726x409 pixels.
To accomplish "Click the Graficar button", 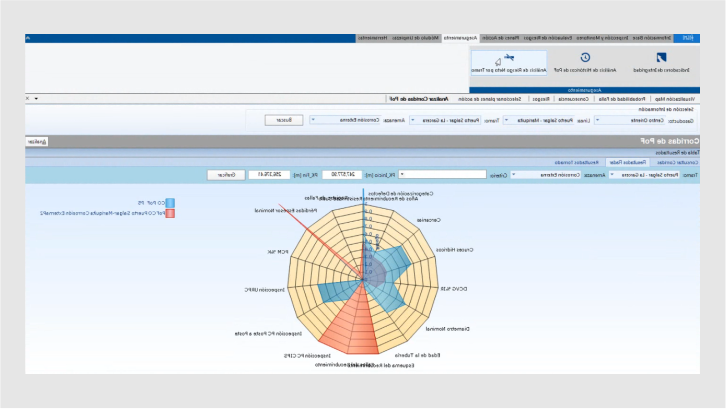I will pos(226,175).
